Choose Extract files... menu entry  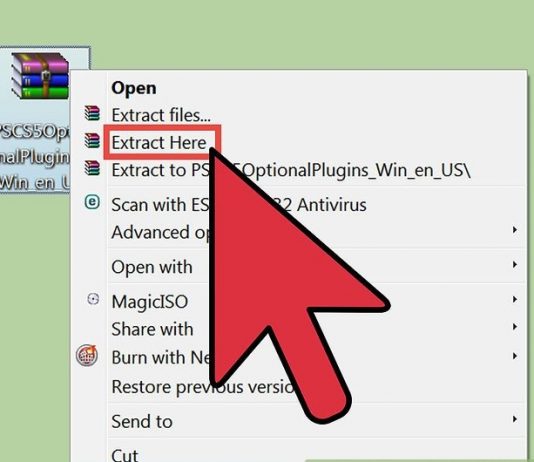(x=161, y=115)
